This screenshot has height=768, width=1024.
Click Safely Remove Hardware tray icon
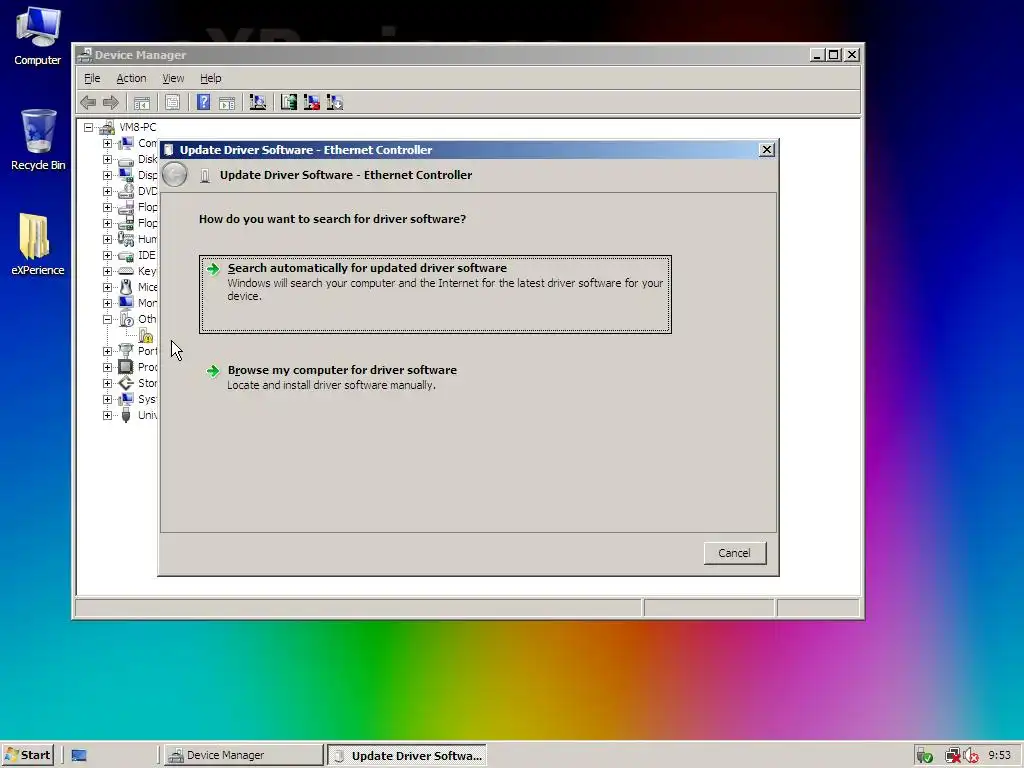(x=923, y=756)
